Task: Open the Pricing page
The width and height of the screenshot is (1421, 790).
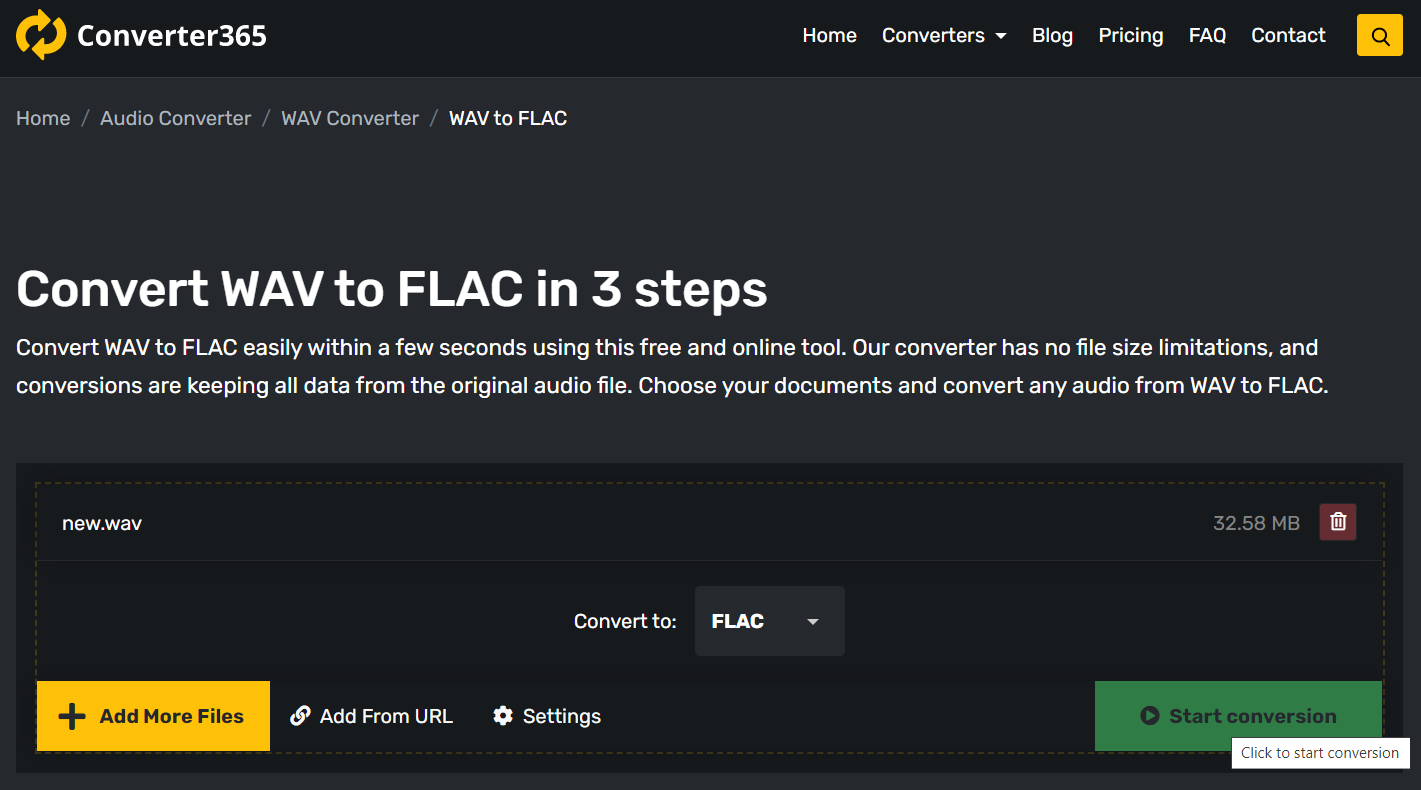Action: click(1130, 35)
